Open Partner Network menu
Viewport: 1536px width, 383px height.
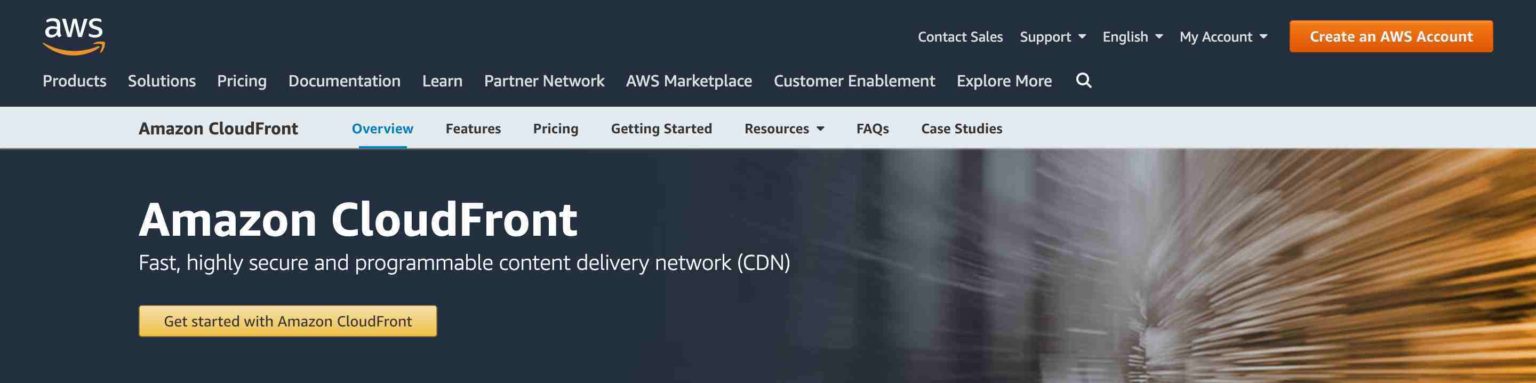544,81
